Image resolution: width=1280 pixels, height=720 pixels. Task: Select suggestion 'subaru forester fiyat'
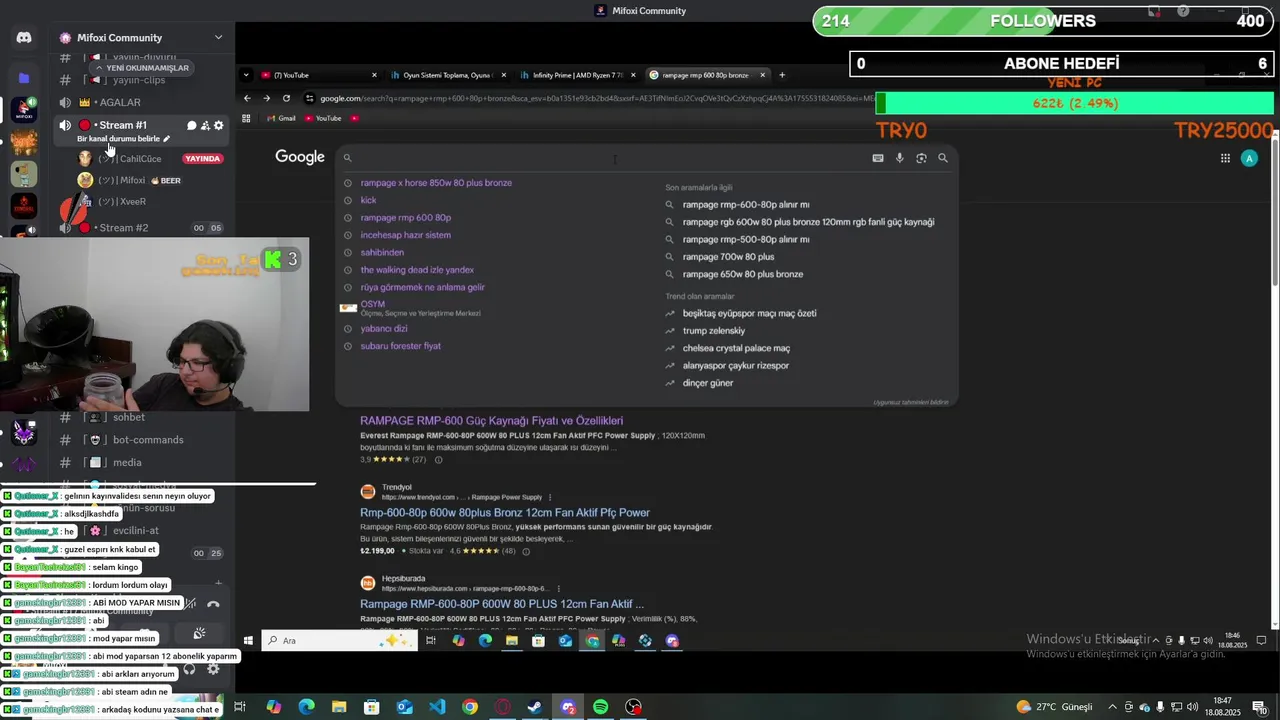pyautogui.click(x=401, y=346)
